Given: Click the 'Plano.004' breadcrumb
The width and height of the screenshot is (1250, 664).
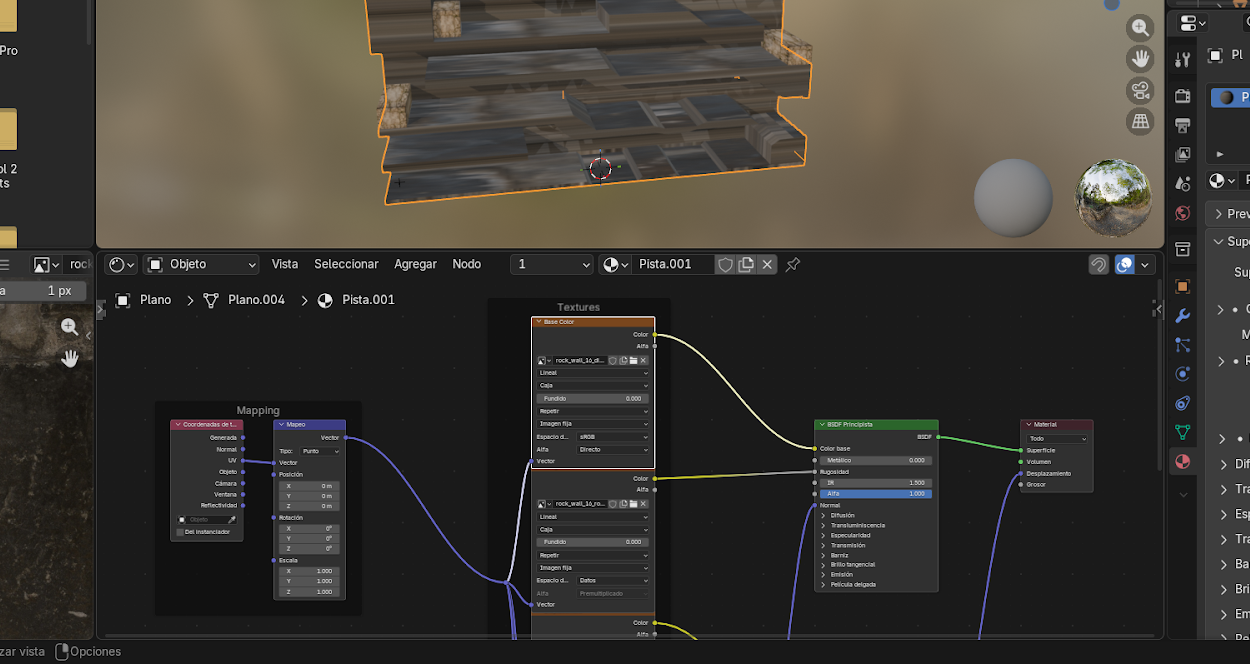Looking at the screenshot, I should click(256, 300).
